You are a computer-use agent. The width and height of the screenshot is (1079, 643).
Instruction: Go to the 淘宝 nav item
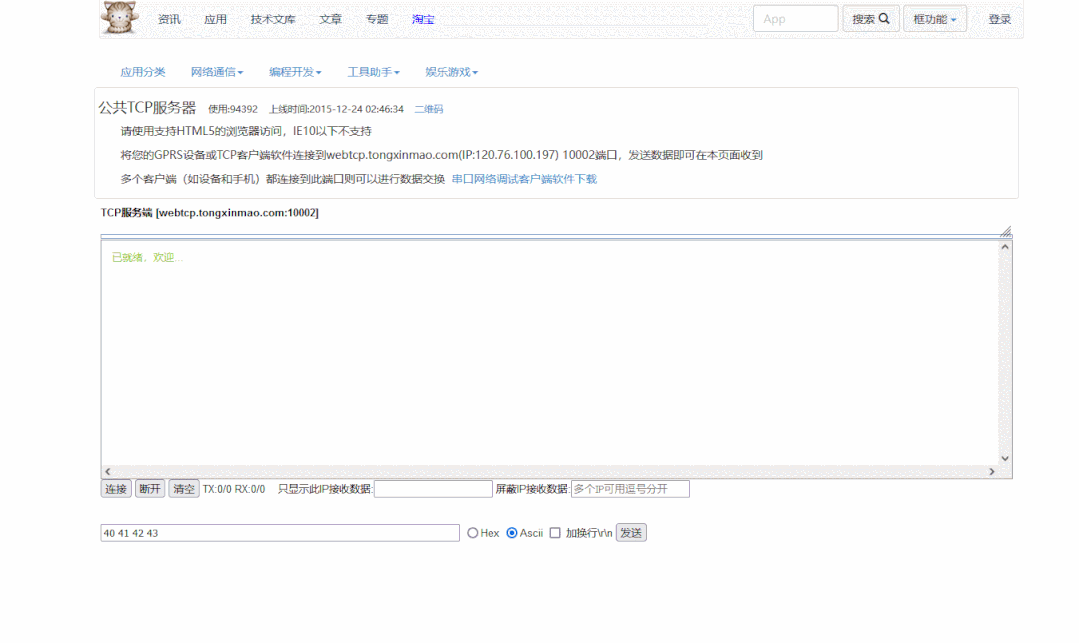coord(423,19)
